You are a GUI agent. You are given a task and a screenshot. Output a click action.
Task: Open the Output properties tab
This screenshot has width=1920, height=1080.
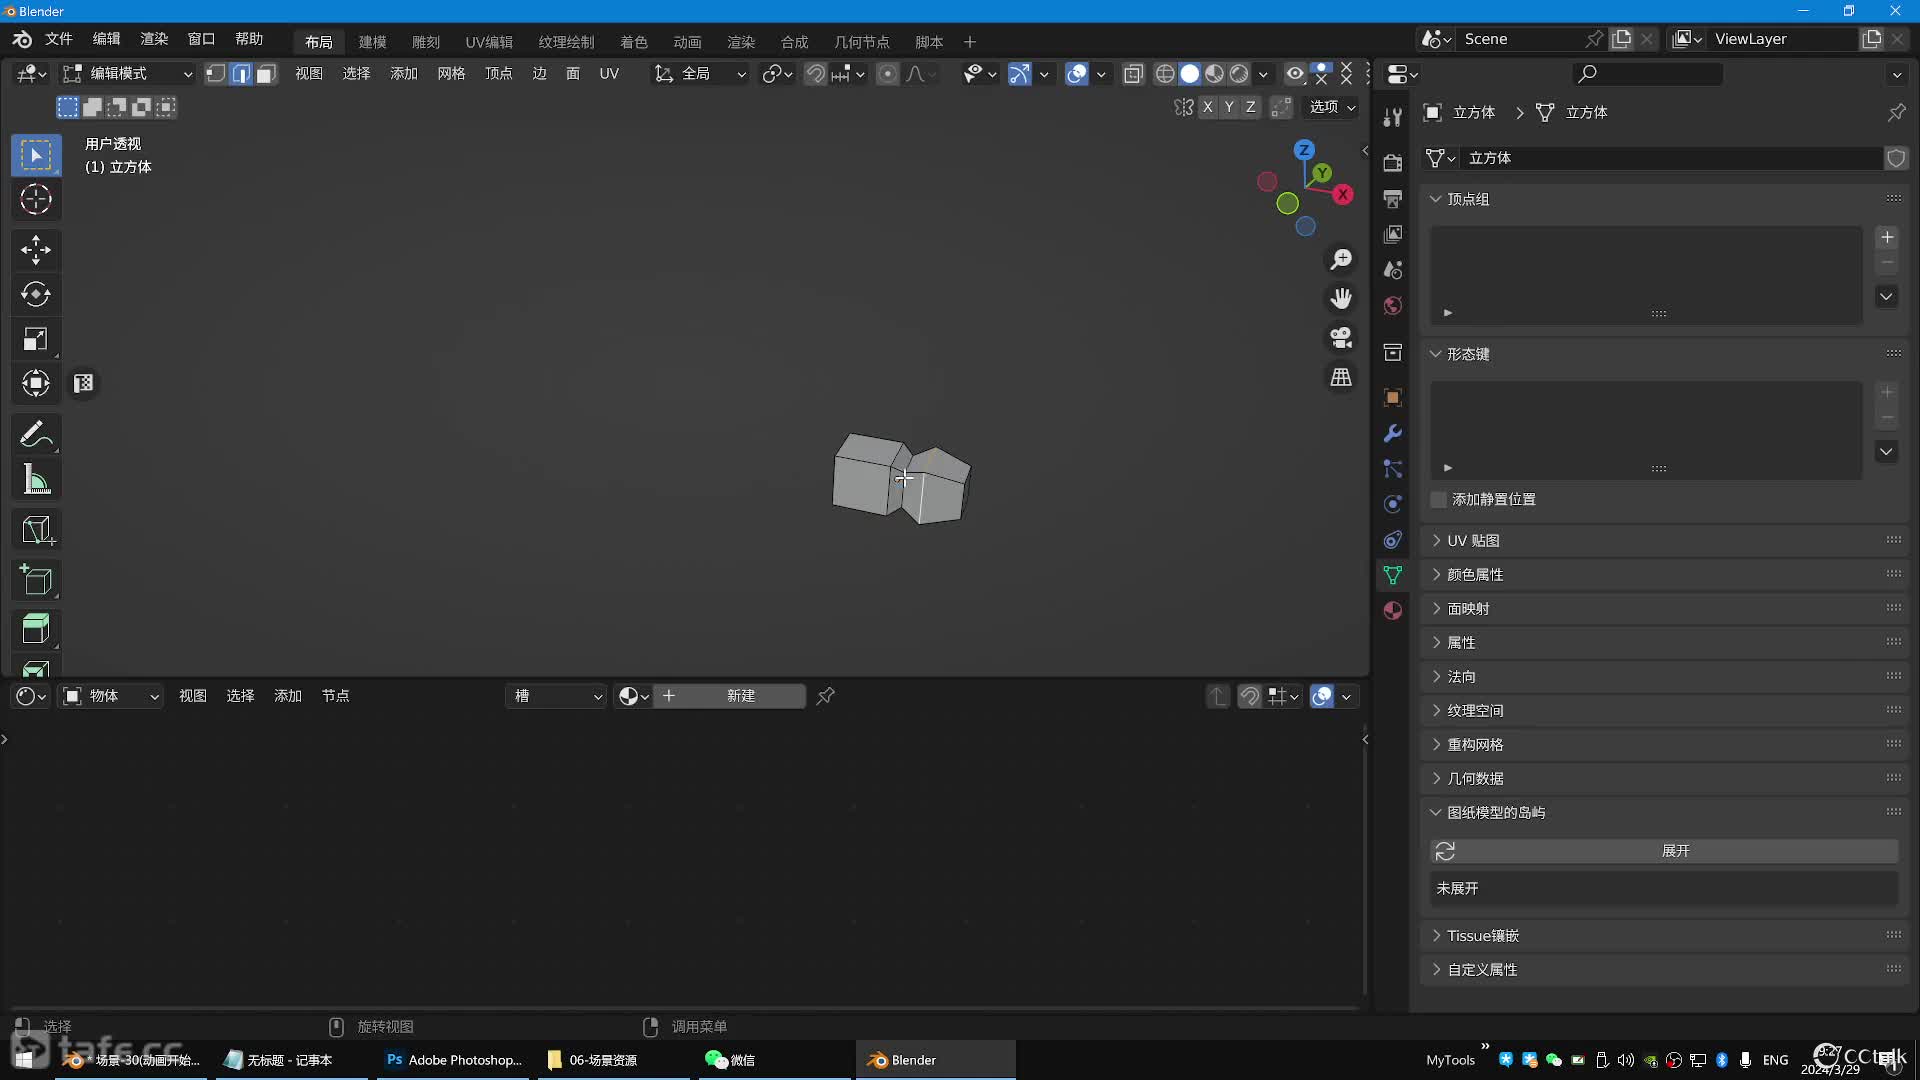[1392, 198]
